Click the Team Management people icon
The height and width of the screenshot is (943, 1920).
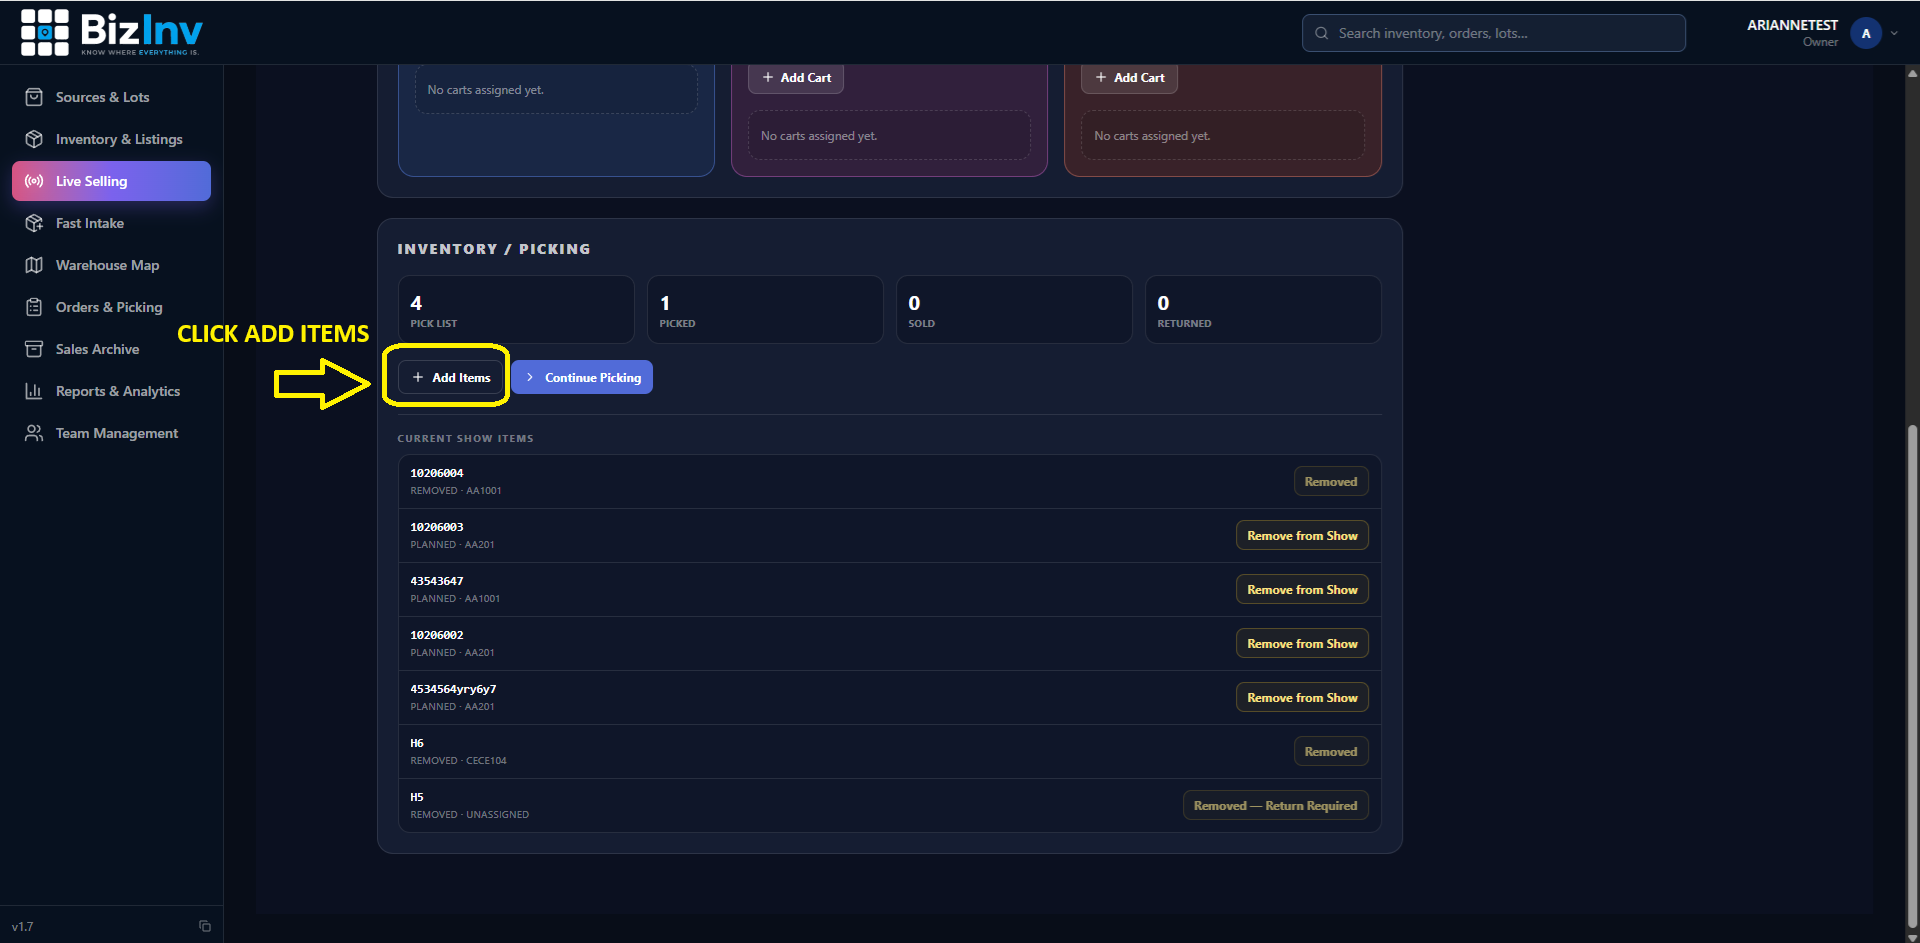coord(34,433)
